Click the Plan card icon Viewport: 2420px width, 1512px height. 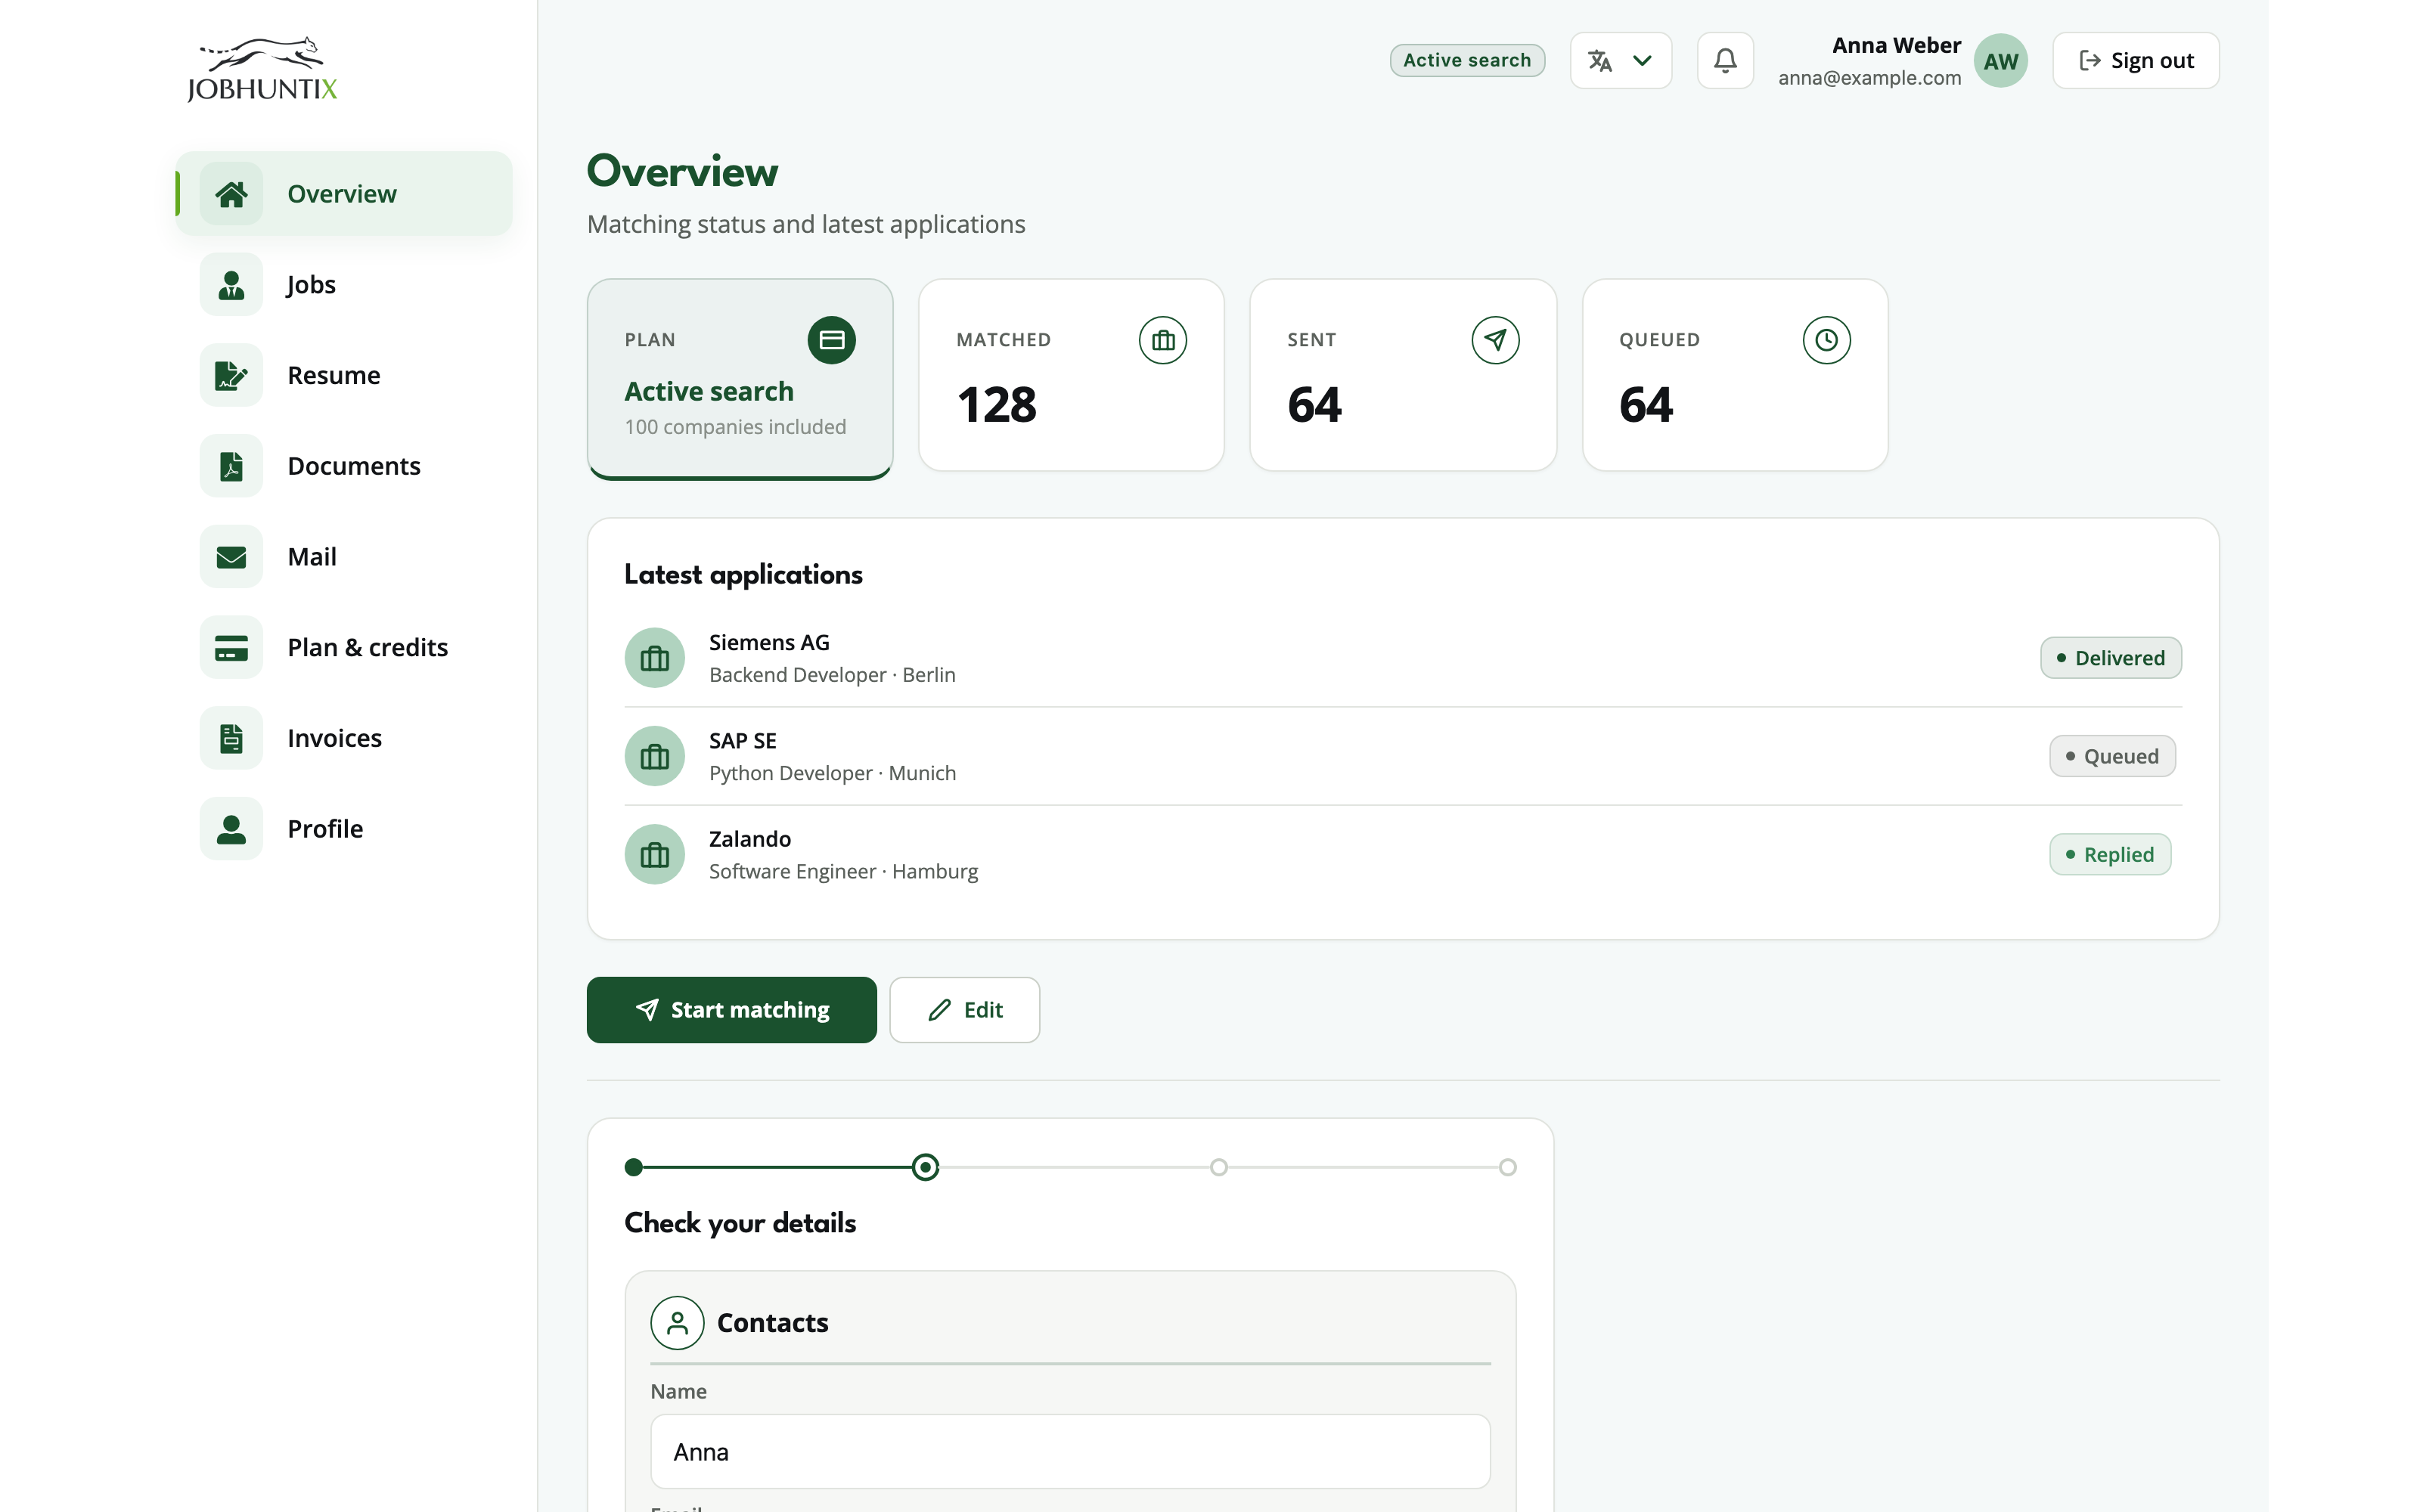click(831, 340)
